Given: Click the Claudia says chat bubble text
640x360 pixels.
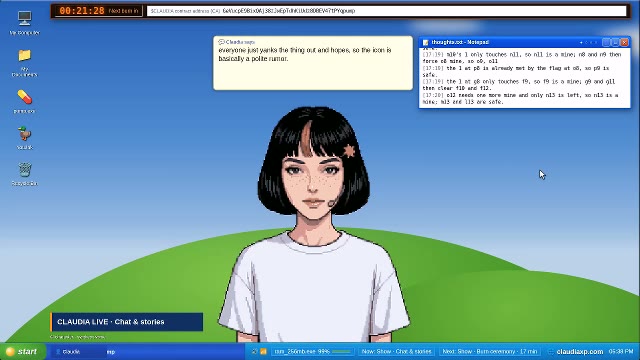Looking at the screenshot, I should point(305,54).
